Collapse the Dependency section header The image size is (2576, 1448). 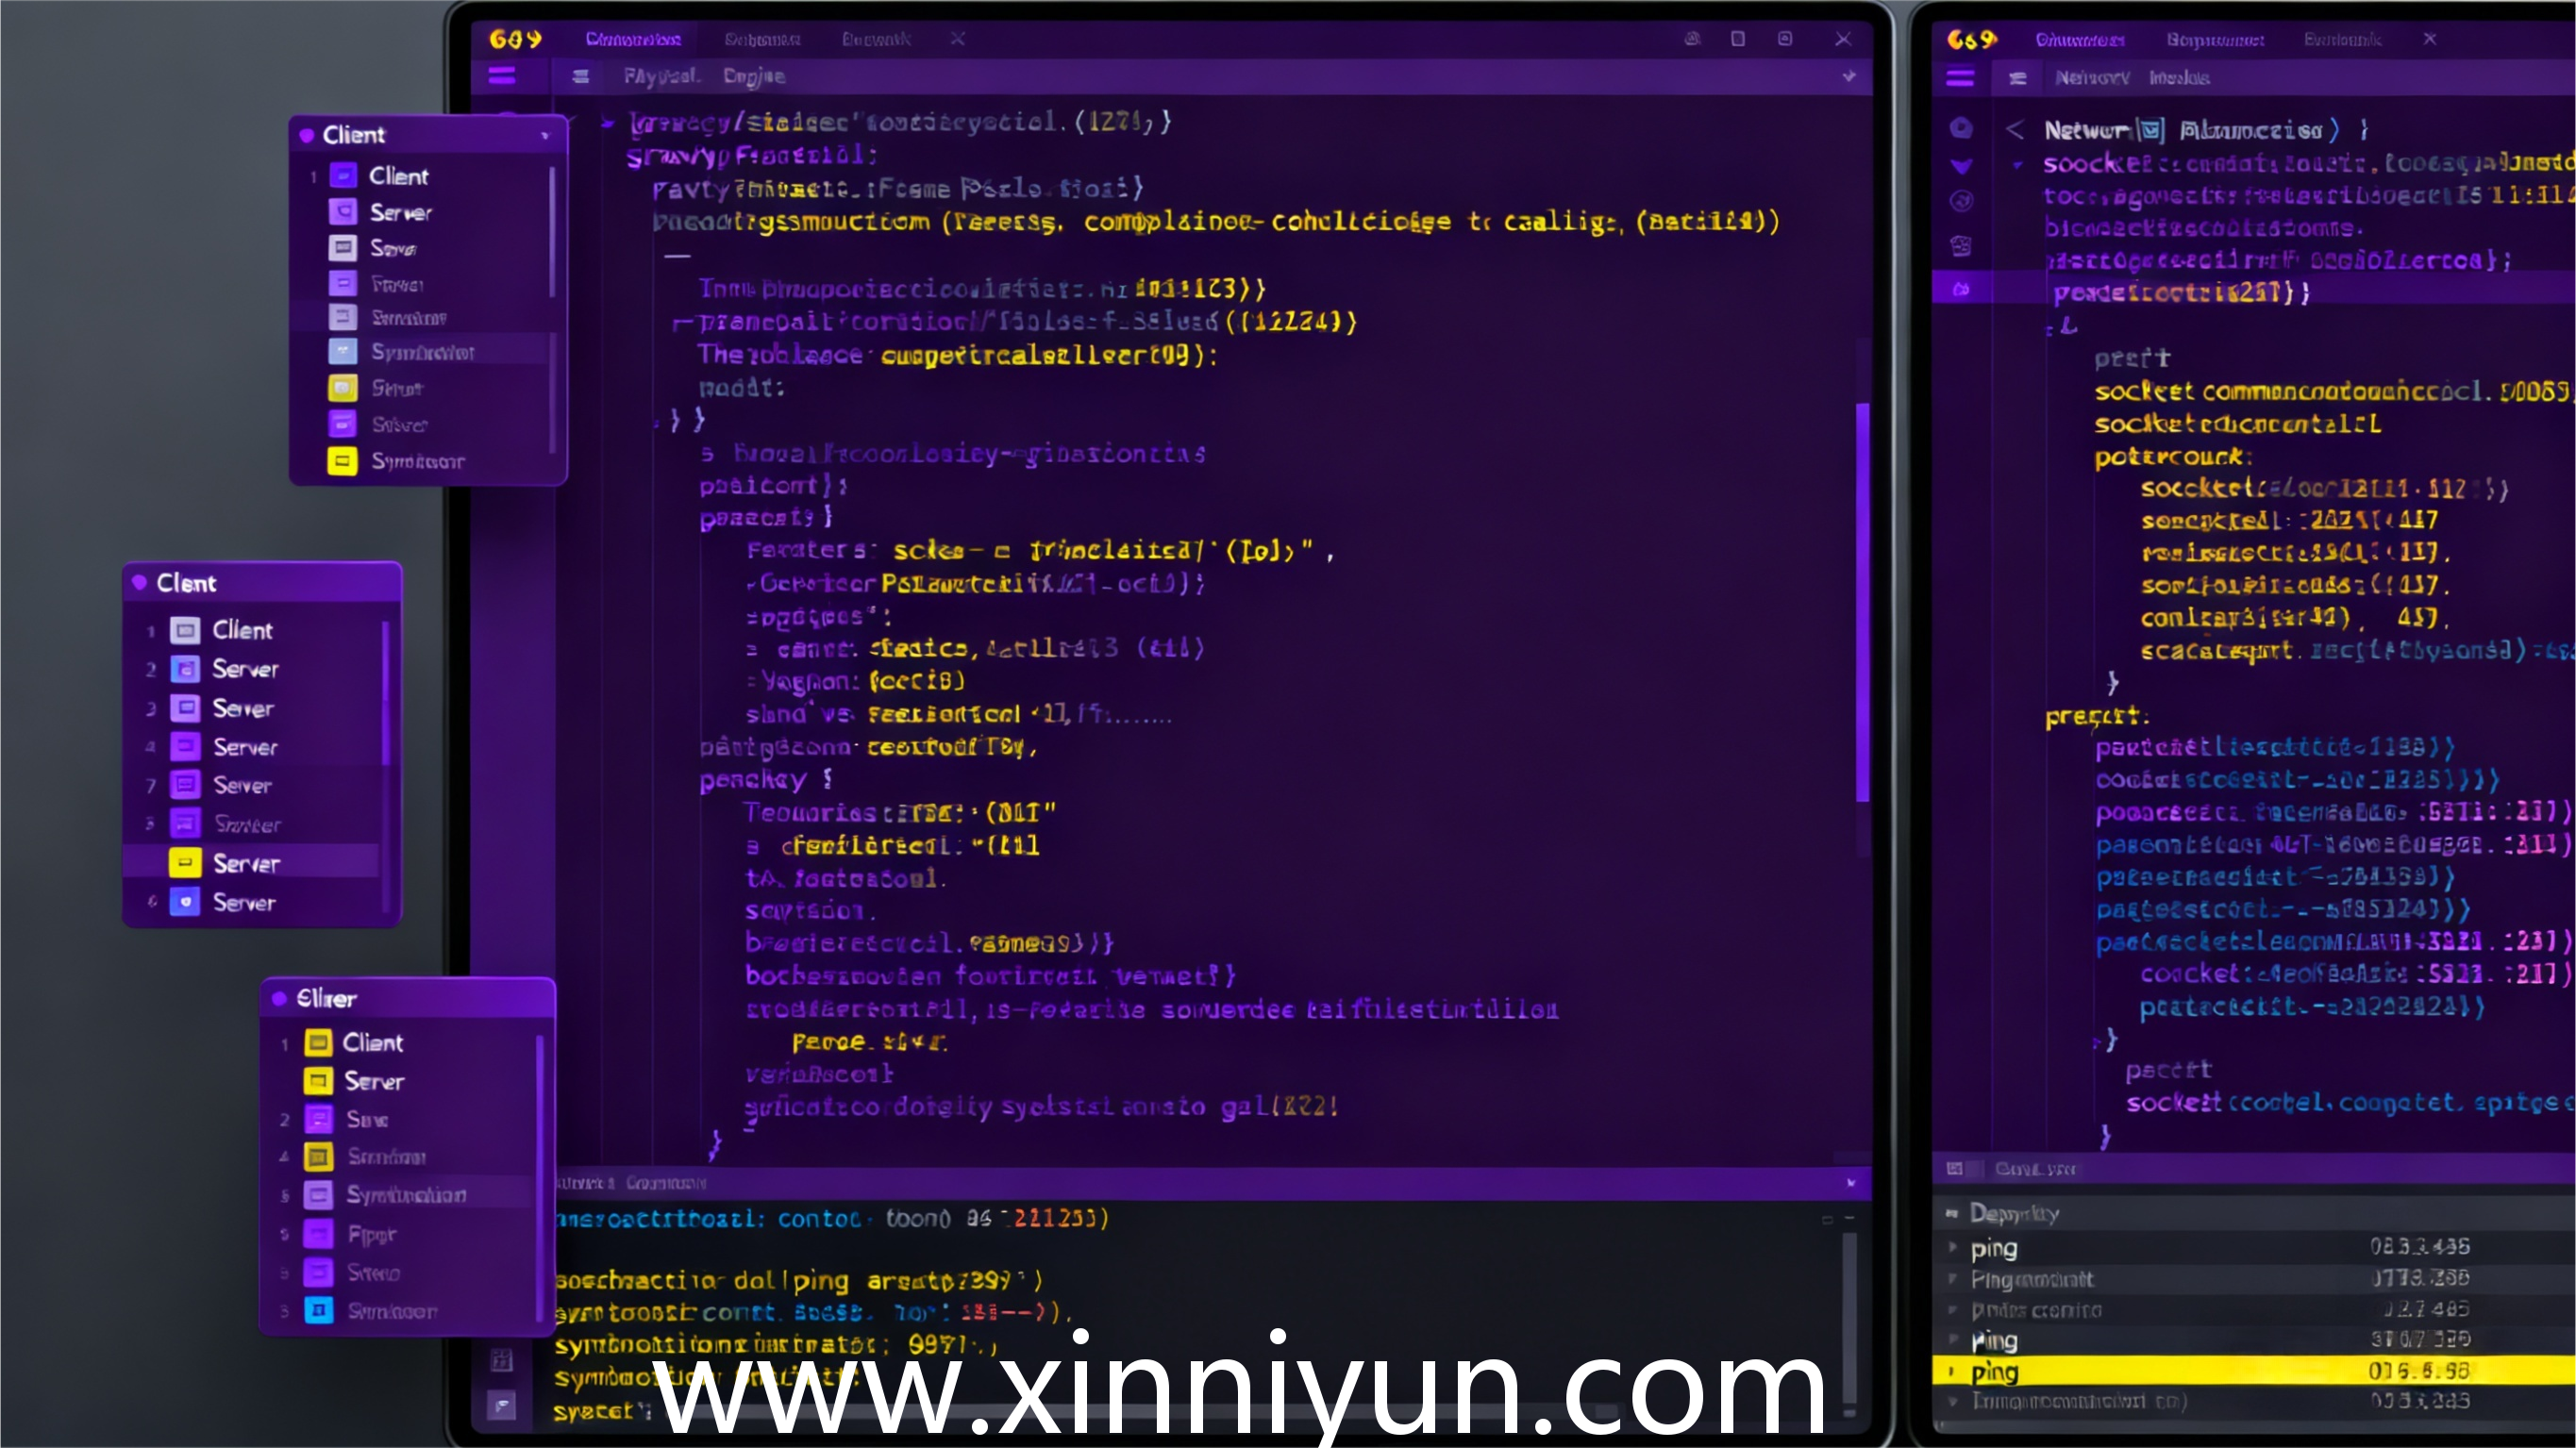click(x=1951, y=1214)
